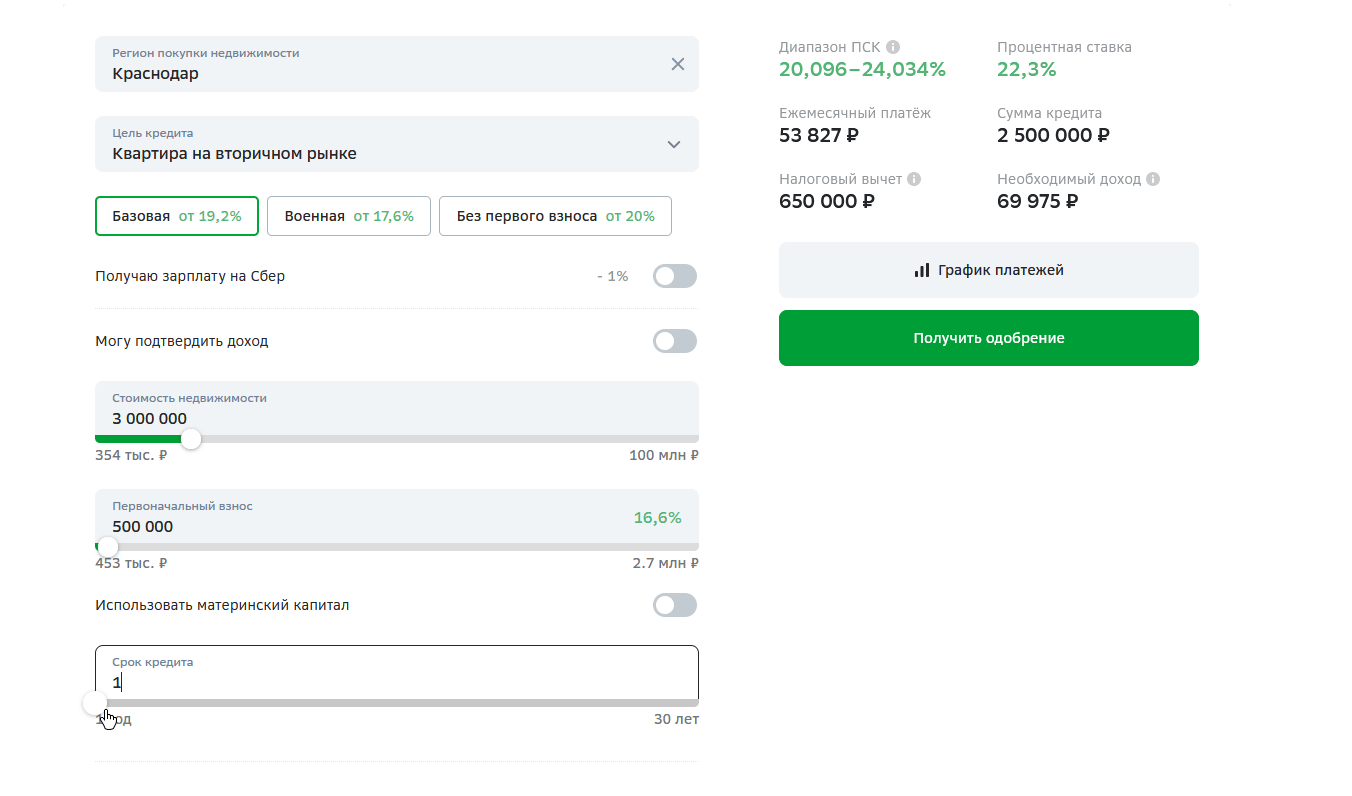This screenshot has height=796, width=1352.
Task: Open График платежей button
Action: pos(989,270)
